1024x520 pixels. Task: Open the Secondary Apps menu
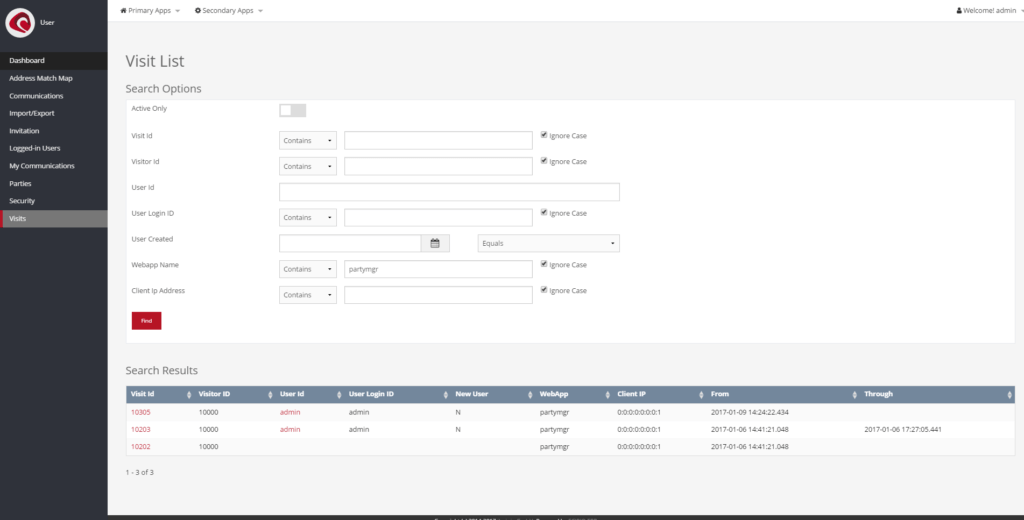[228, 10]
